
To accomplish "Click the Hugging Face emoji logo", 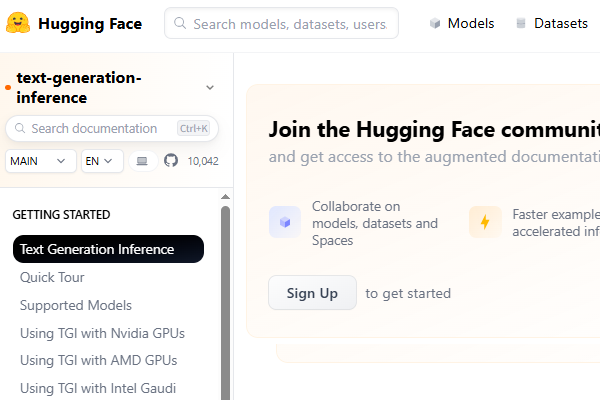I will point(18,23).
